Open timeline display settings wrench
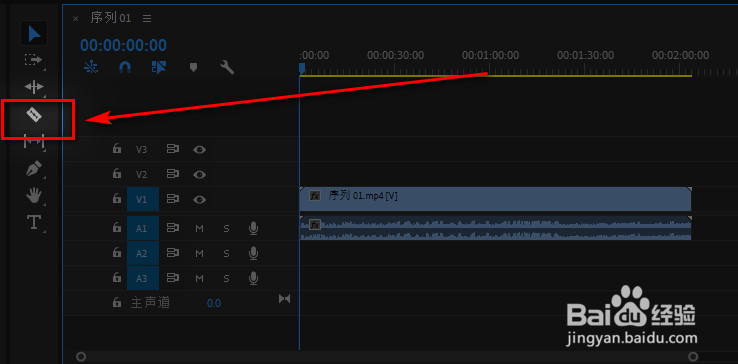Screen dimensions: 738x364 (227, 68)
